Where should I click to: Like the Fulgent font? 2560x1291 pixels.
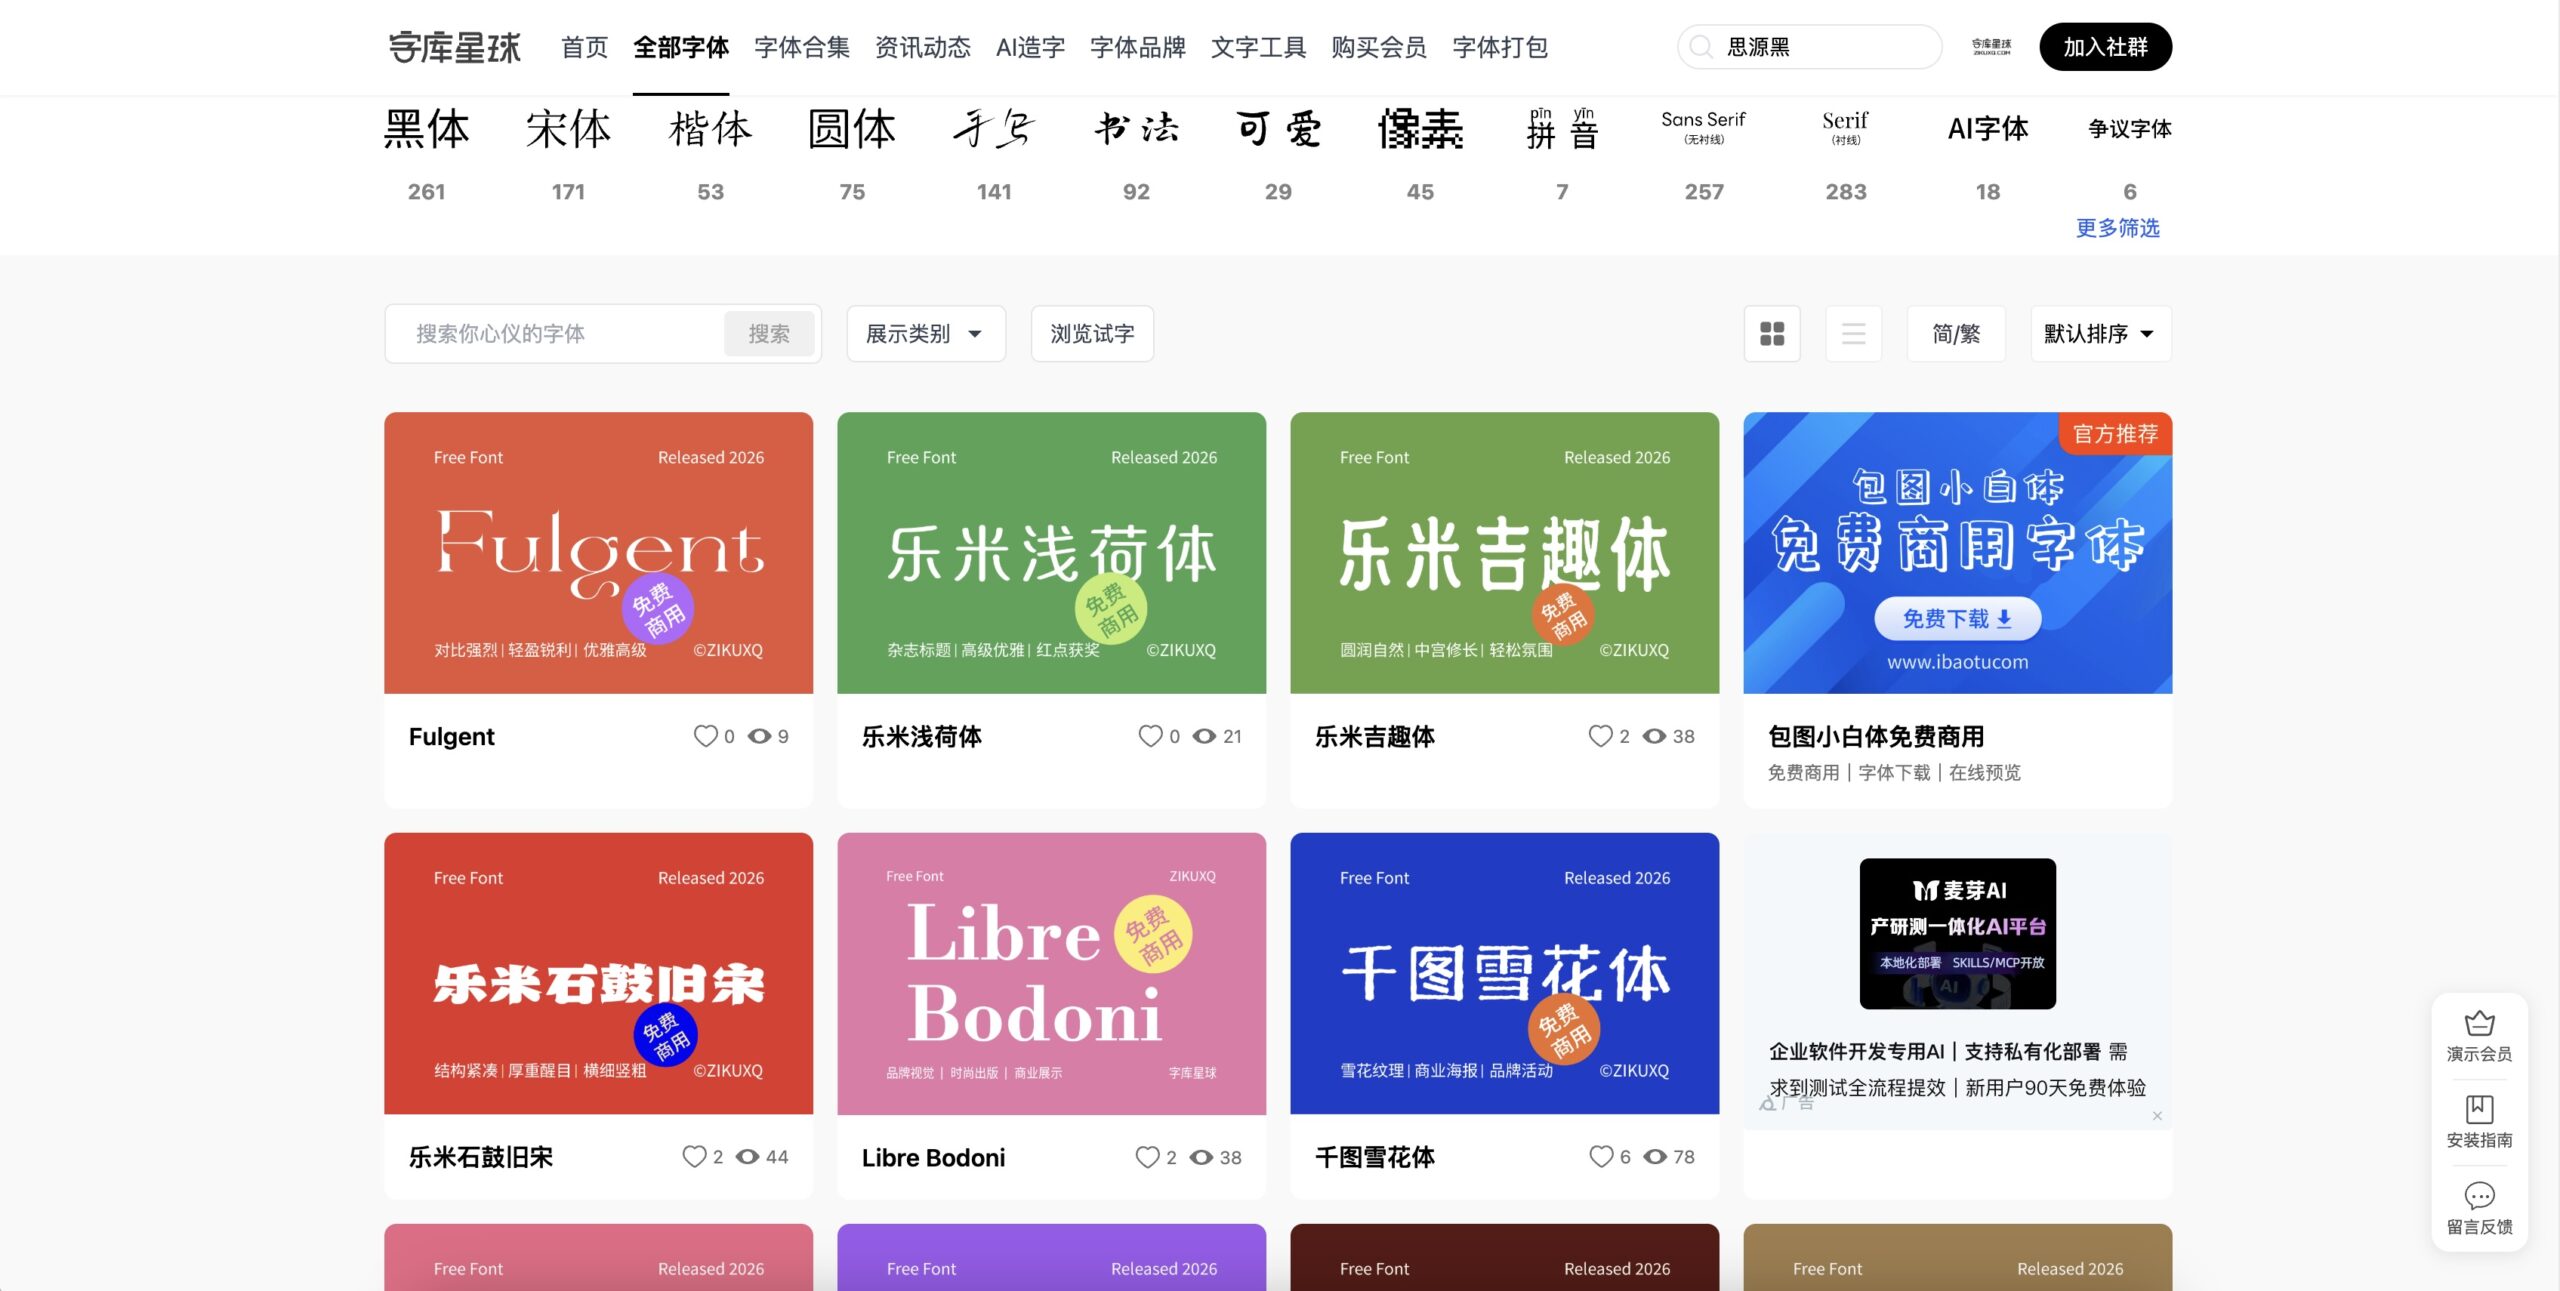(x=706, y=736)
